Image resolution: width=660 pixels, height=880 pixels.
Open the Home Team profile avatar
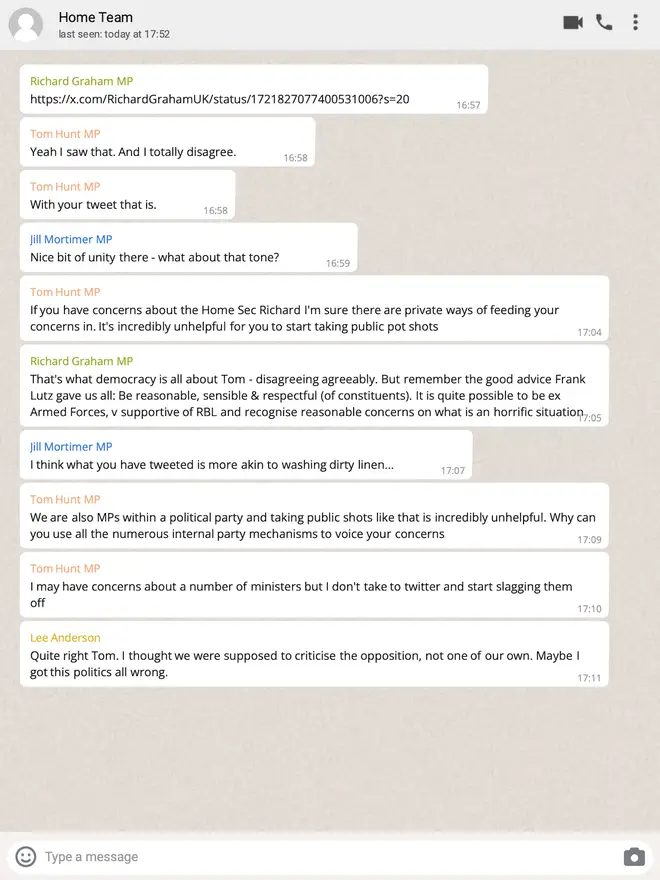tap(26, 25)
